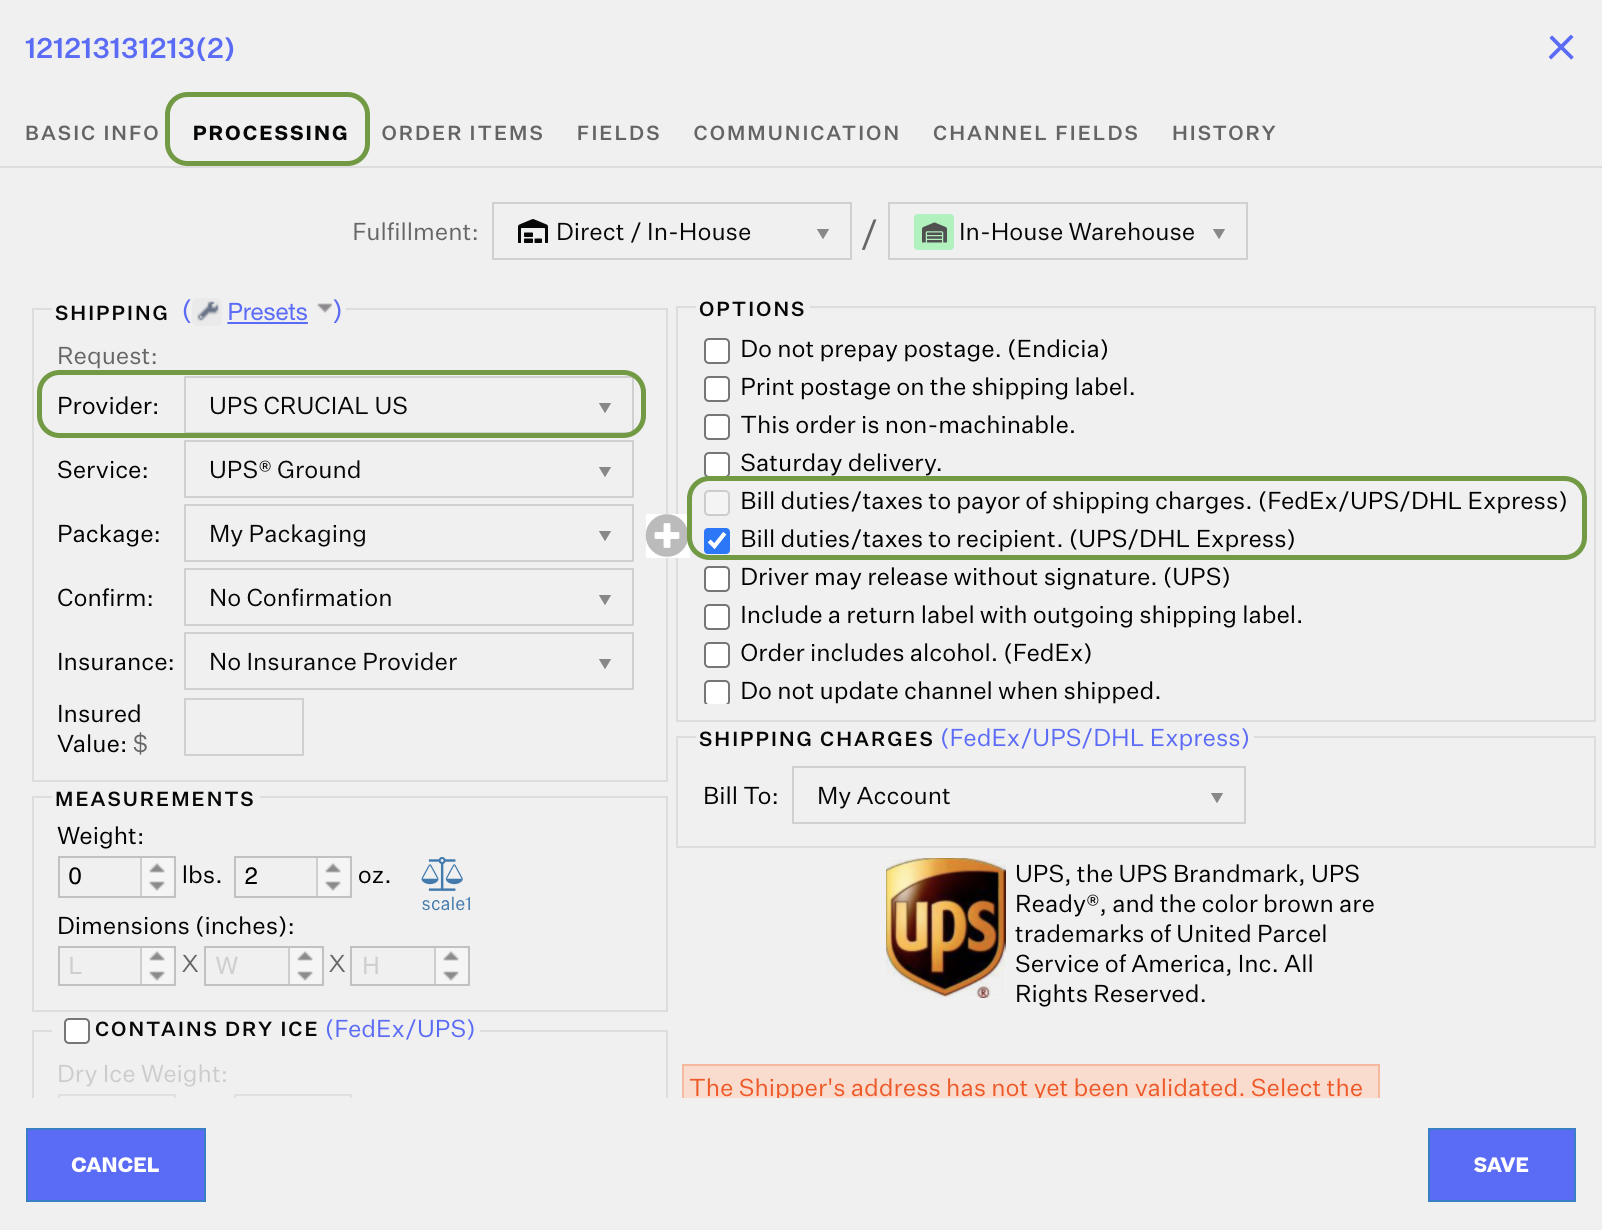Check Include a return label option
The image size is (1602, 1230).
pos(717,616)
